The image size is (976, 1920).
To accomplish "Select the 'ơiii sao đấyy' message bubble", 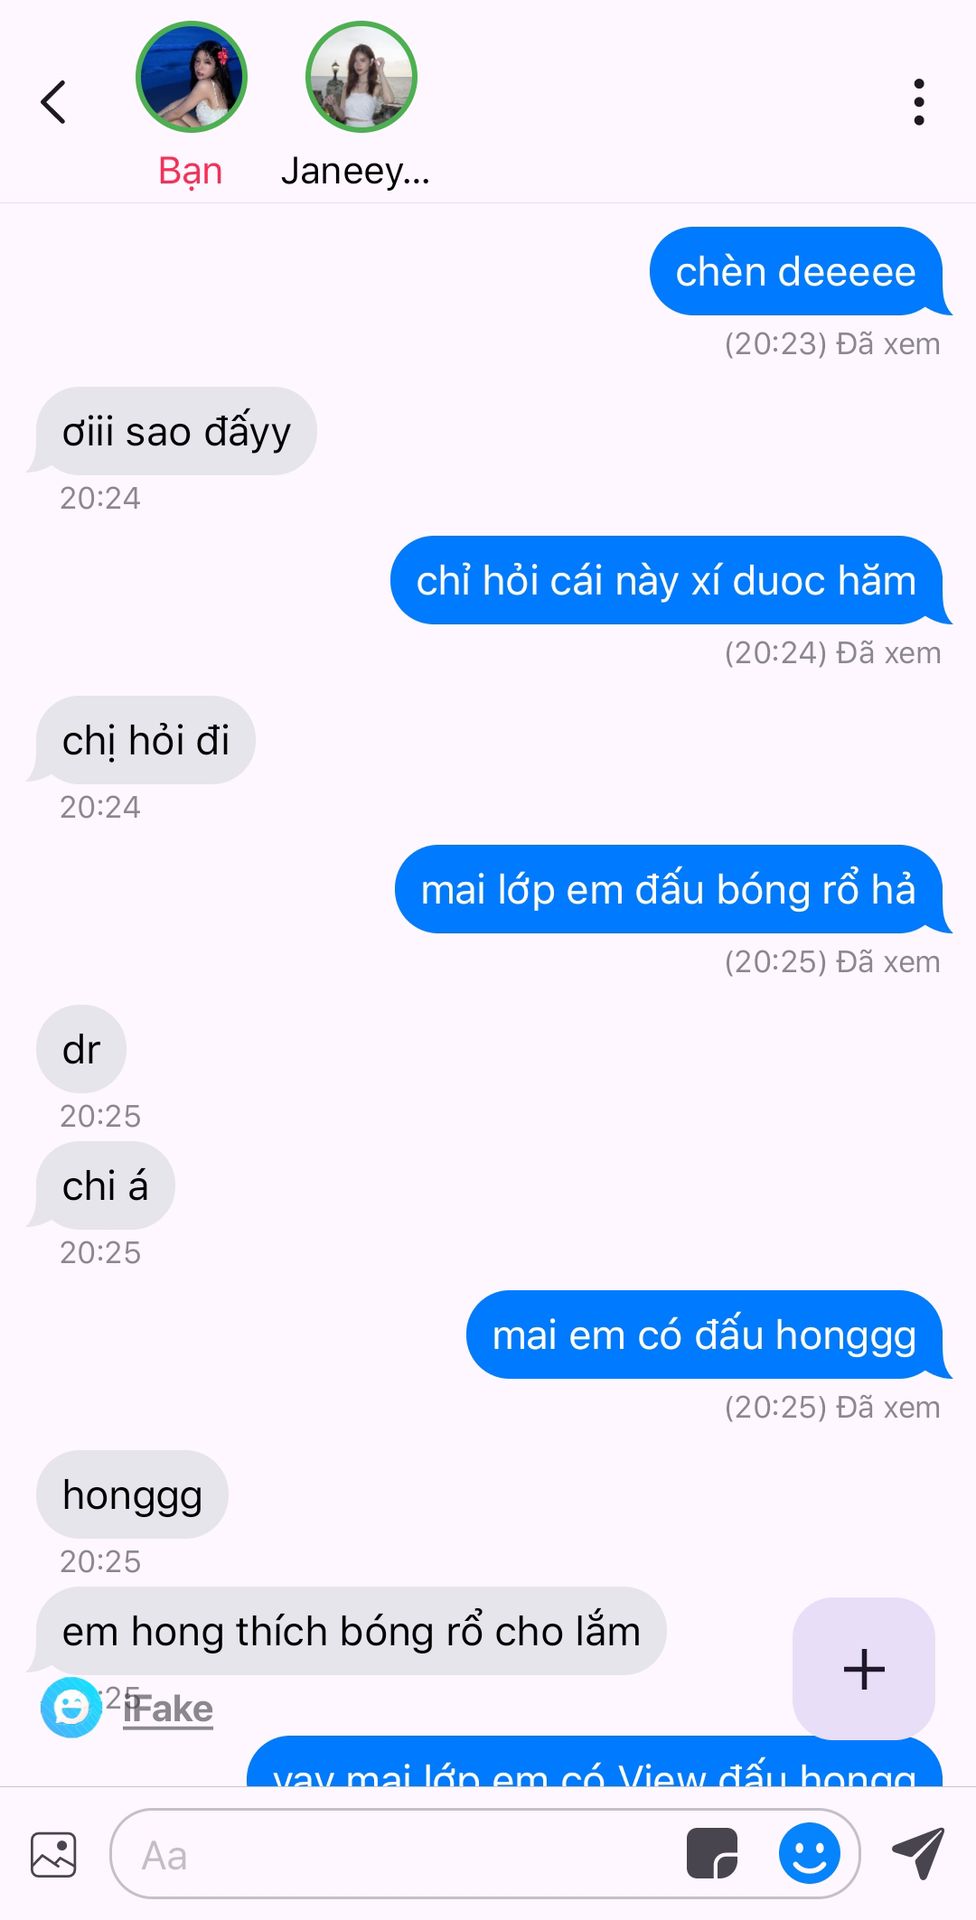I will tap(174, 431).
